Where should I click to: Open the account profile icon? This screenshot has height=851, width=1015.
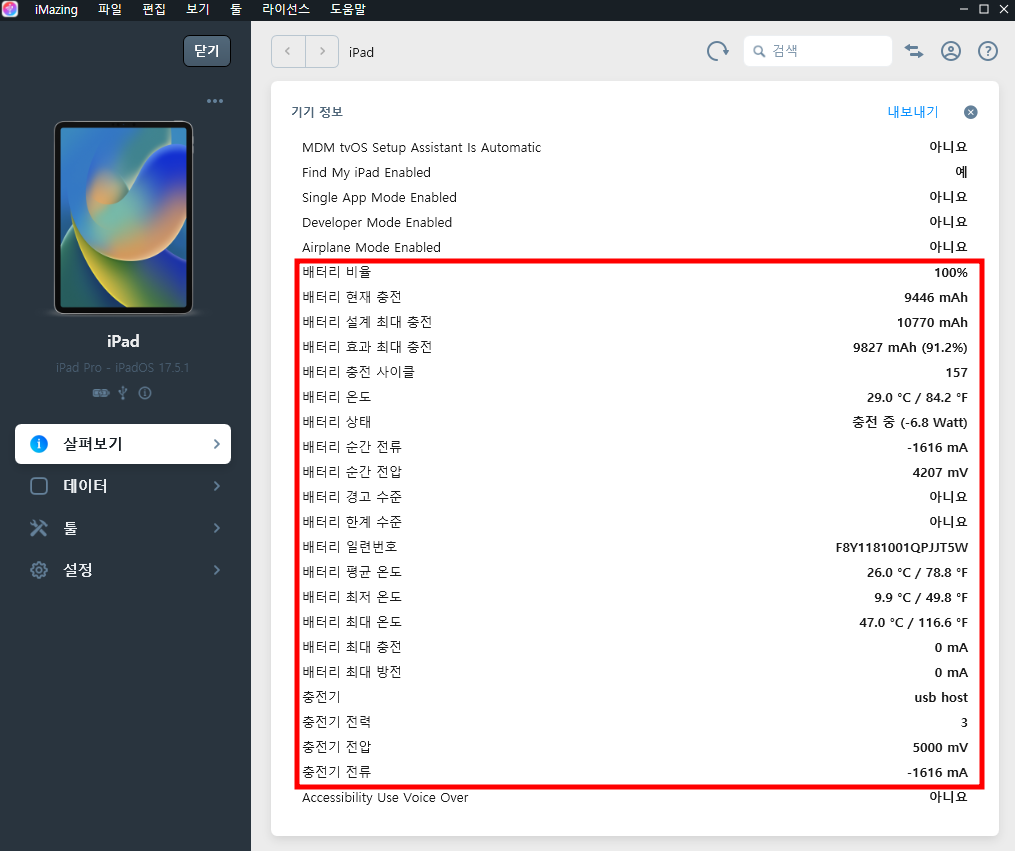click(951, 51)
